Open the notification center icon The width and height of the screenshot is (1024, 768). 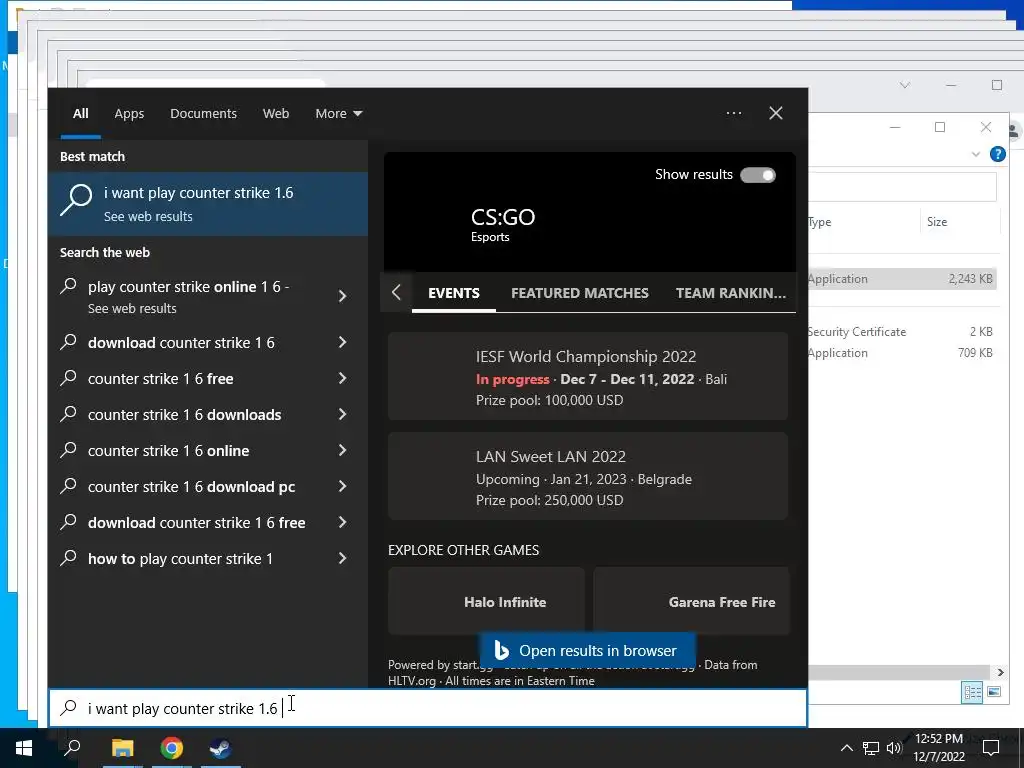pos(991,748)
